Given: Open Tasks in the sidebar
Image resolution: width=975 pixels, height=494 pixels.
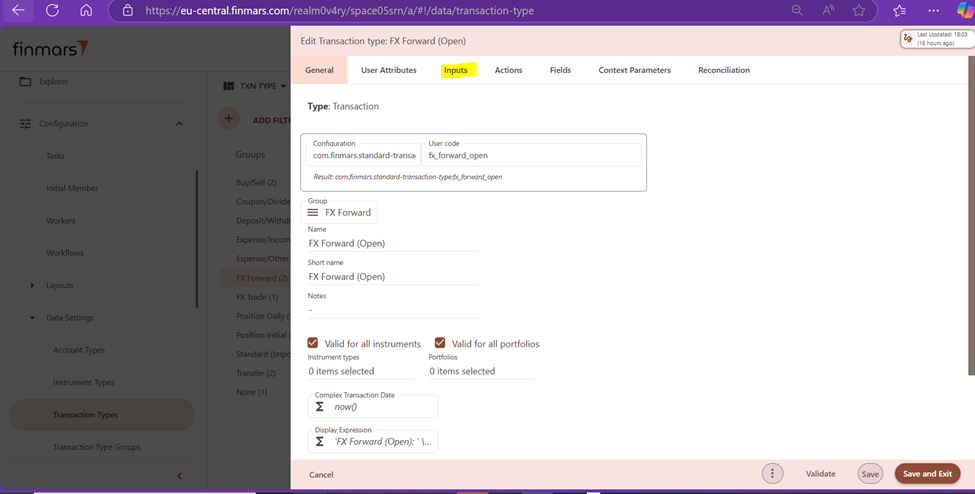Looking at the screenshot, I should [55, 156].
